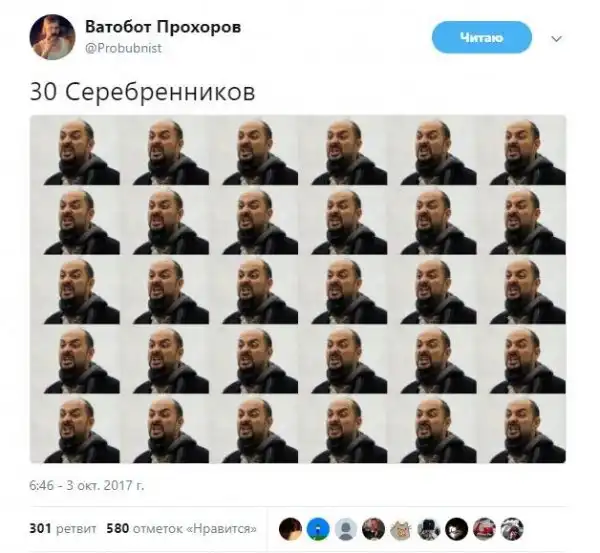Click the sixth liker avatar in the row

429,529
